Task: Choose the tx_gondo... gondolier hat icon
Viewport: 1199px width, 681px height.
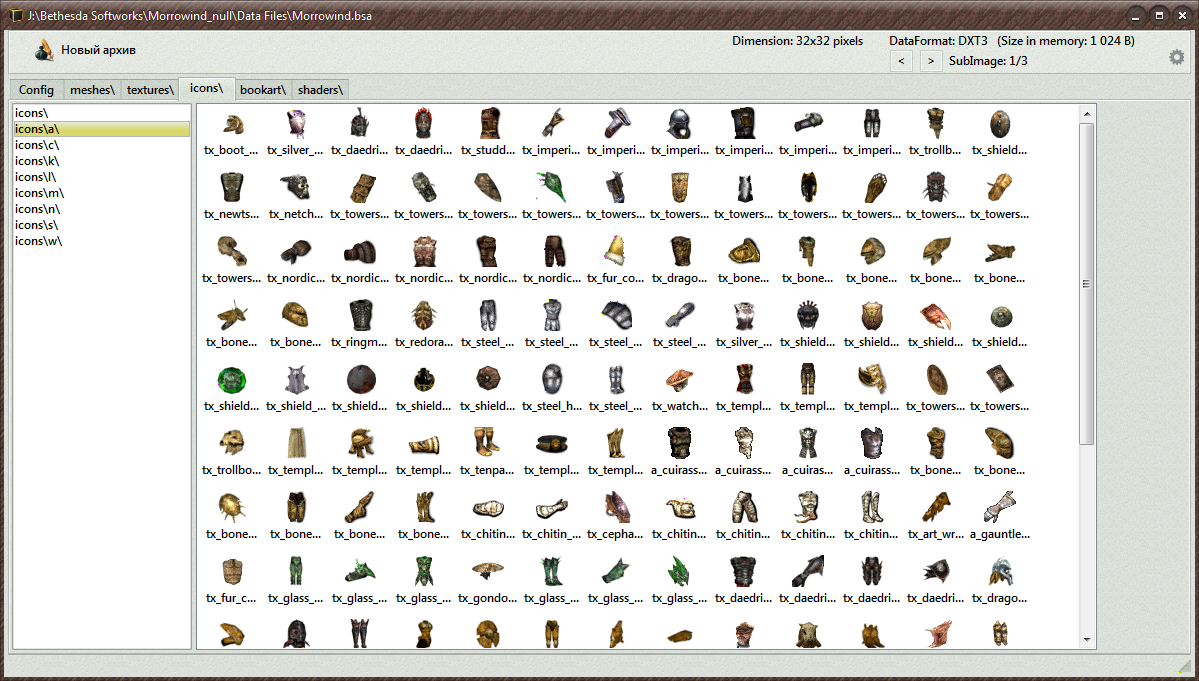Action: pyautogui.click(x=488, y=572)
